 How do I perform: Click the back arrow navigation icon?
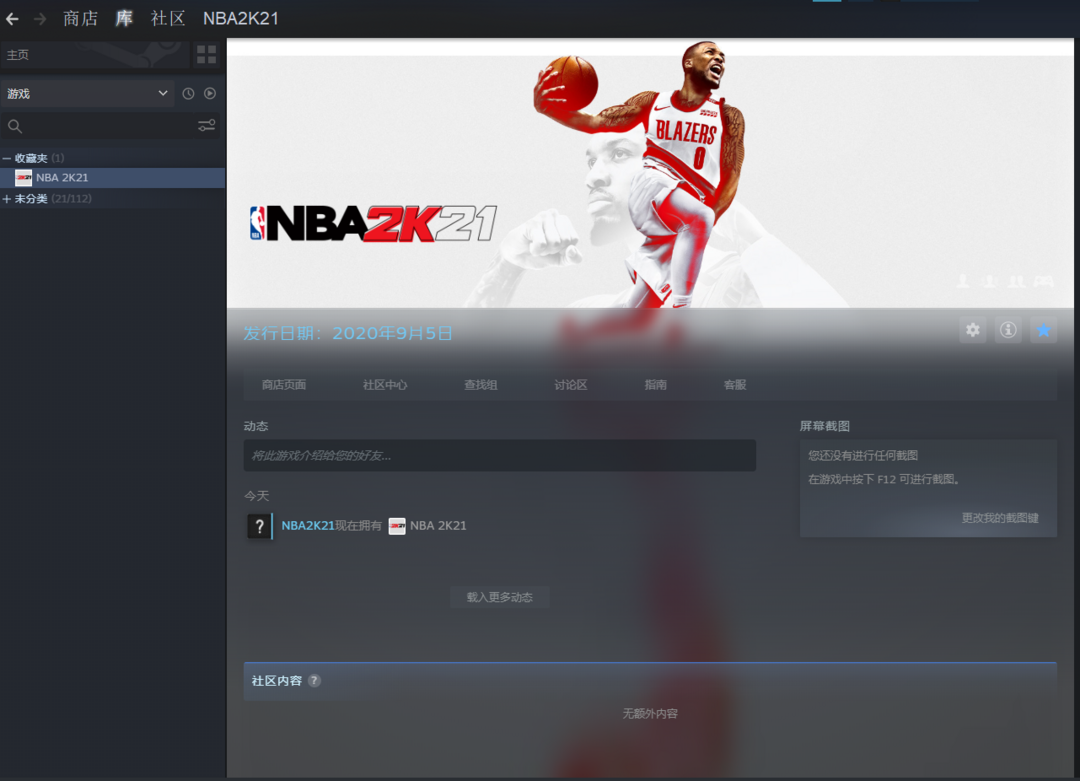pyautogui.click(x=12, y=19)
